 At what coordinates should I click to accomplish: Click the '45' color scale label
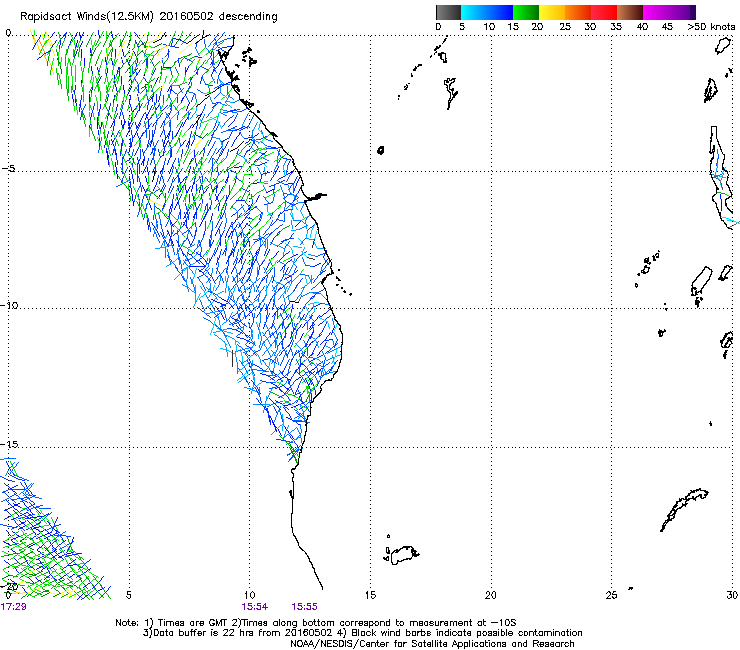pos(667,27)
